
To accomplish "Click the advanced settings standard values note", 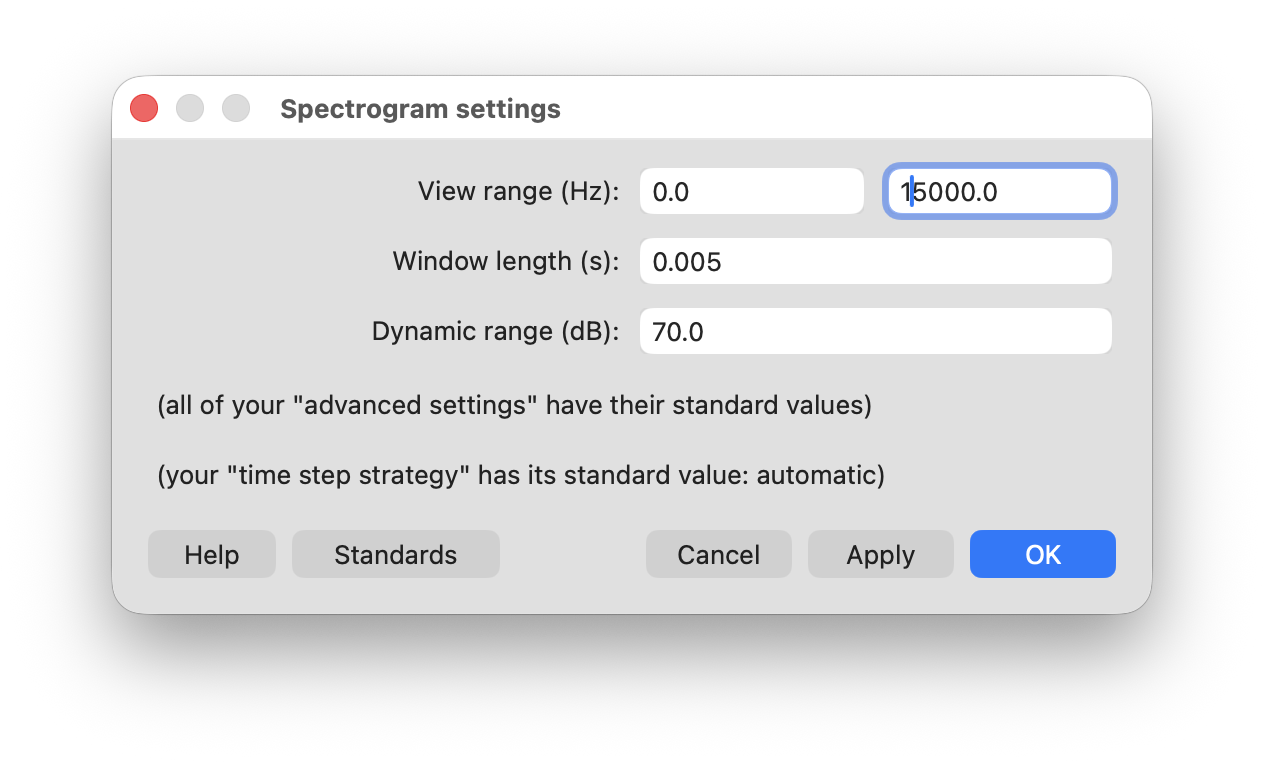I will point(515,407).
